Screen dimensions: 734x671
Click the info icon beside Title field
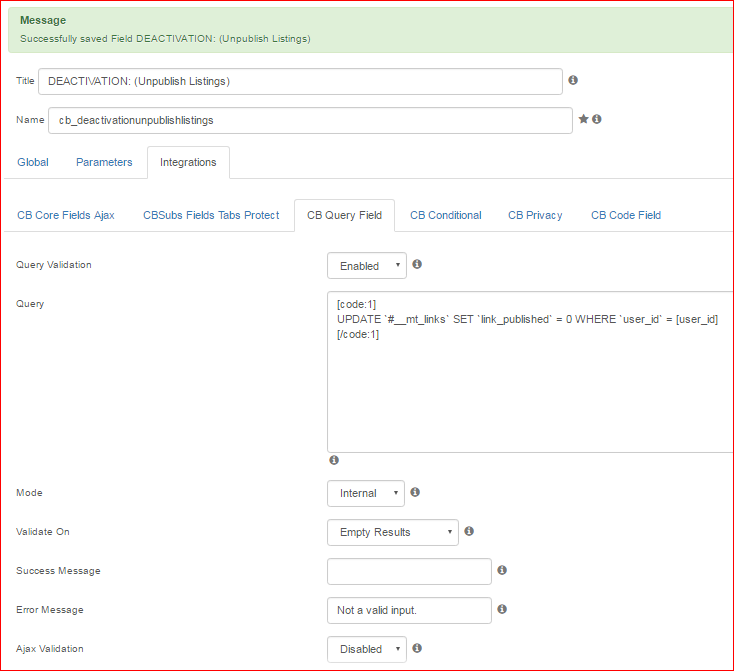[573, 80]
